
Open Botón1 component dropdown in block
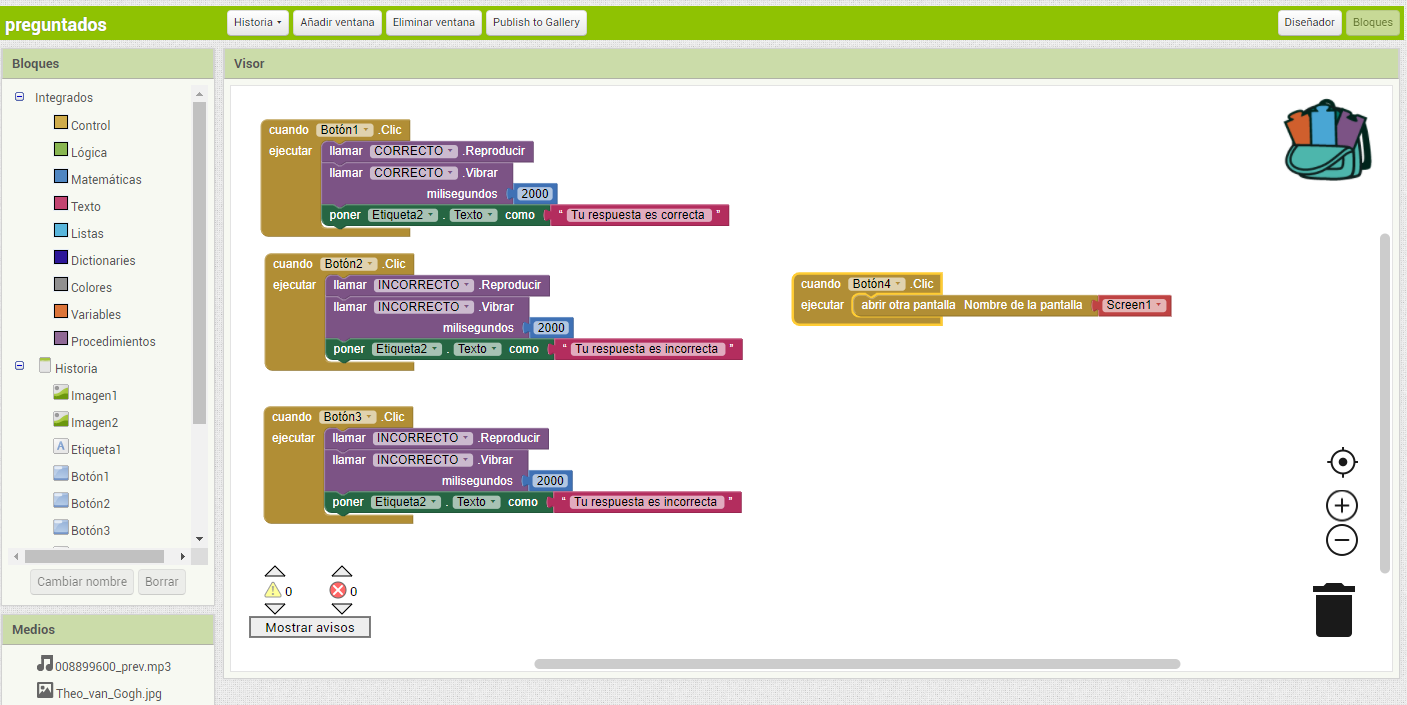345,130
